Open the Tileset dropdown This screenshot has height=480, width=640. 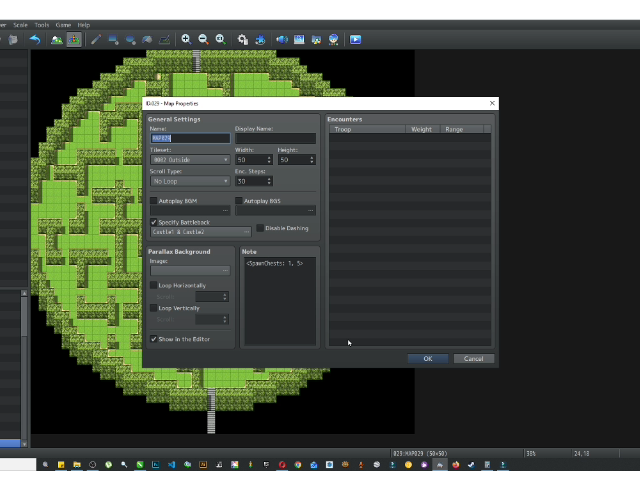pos(190,160)
